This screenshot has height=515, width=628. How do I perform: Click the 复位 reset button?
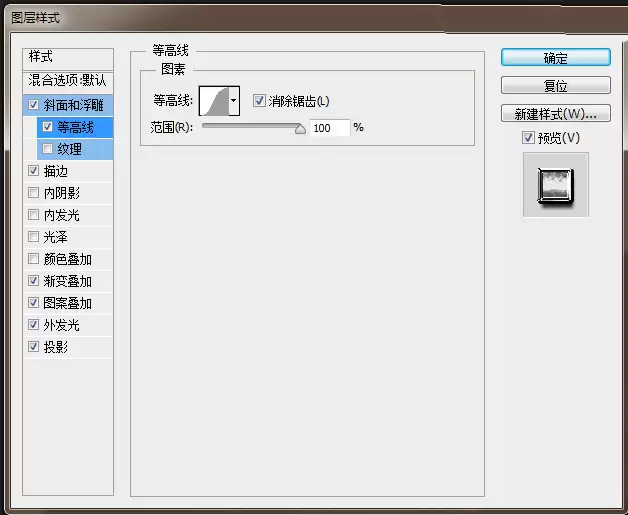coord(556,85)
